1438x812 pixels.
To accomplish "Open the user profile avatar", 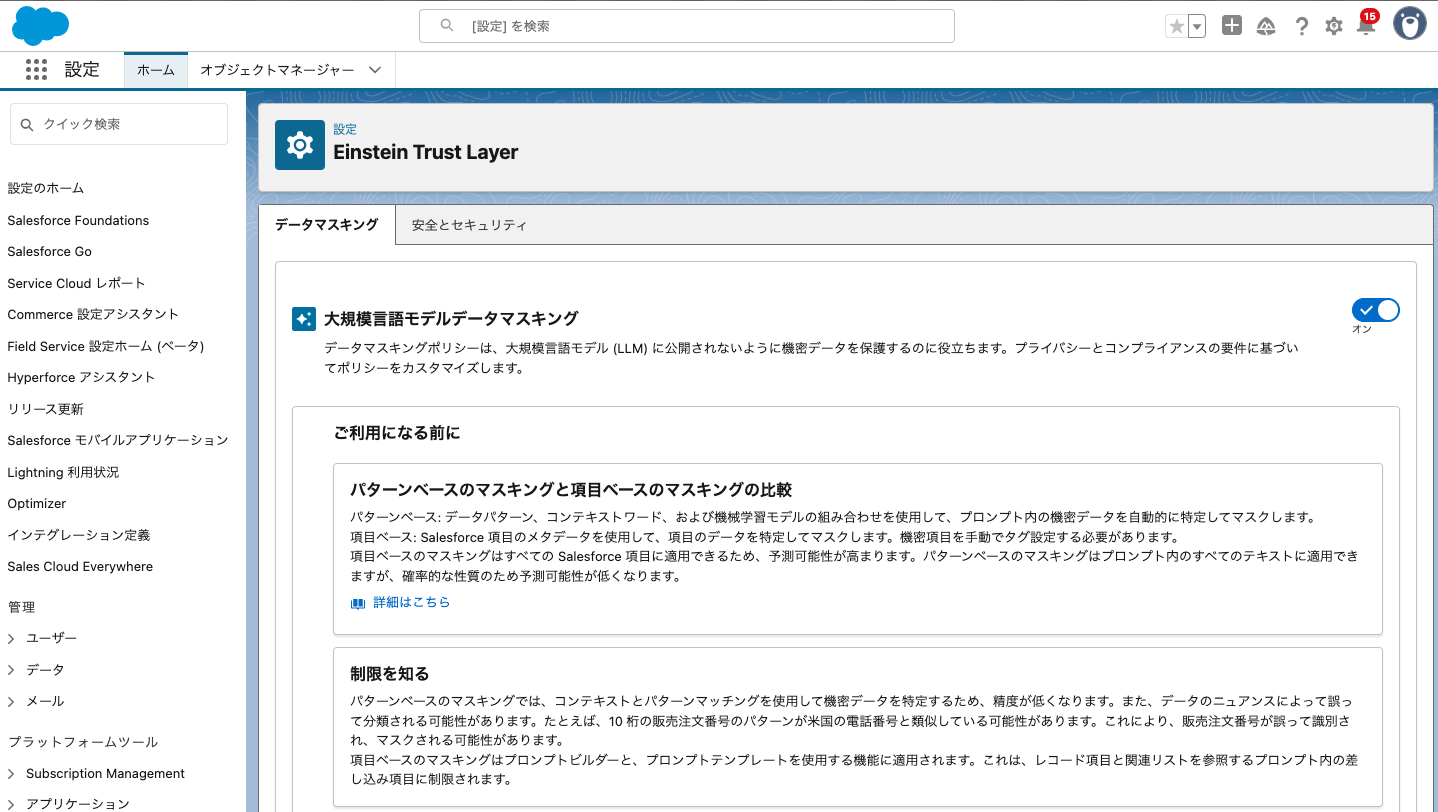I will point(1410,24).
